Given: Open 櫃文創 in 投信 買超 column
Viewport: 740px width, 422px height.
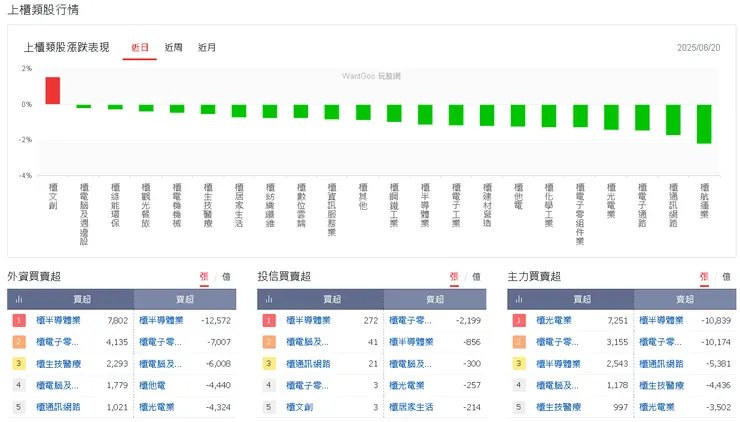Looking at the screenshot, I should point(299,407).
